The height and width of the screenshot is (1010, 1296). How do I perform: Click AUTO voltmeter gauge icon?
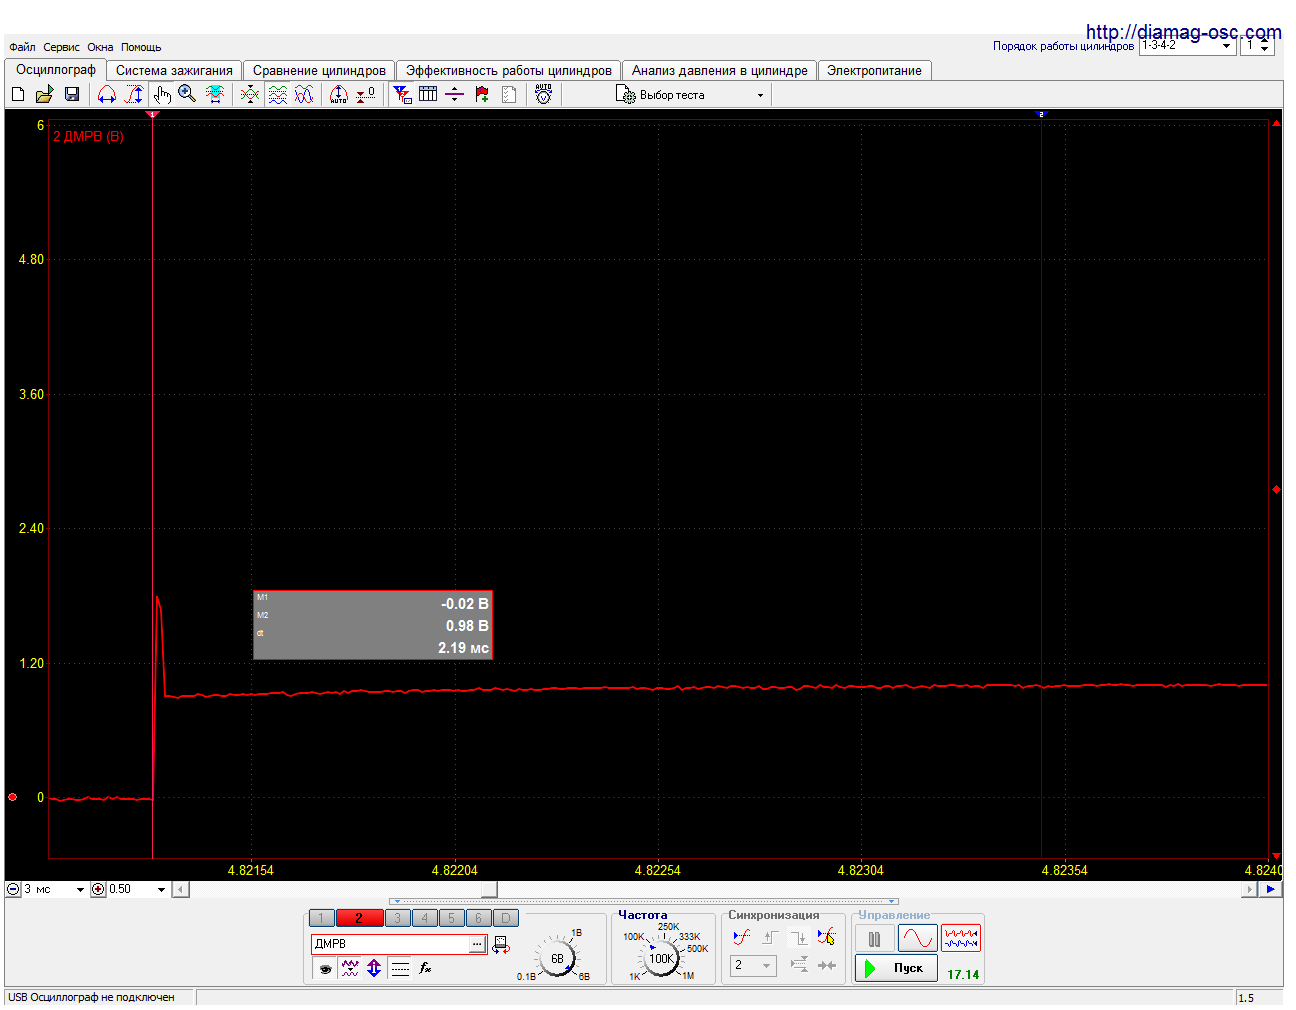click(x=543, y=94)
